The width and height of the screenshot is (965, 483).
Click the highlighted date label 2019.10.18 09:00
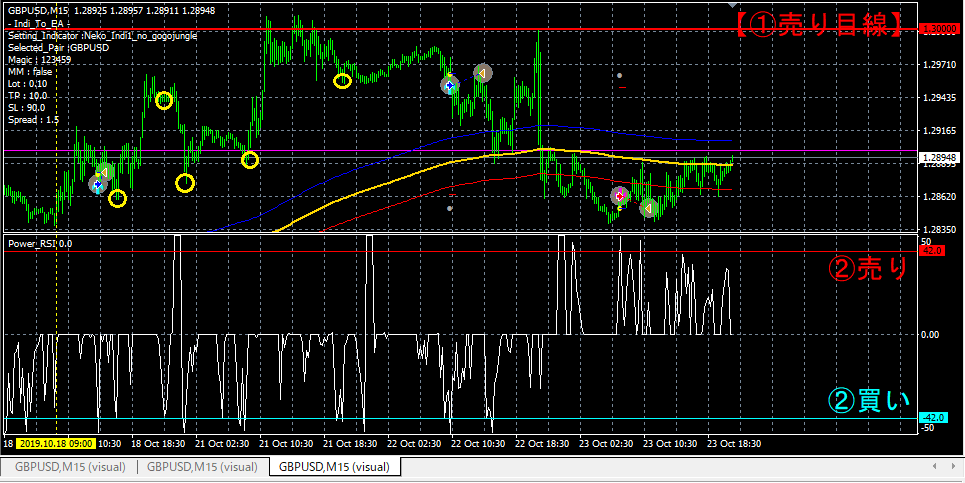[56, 444]
